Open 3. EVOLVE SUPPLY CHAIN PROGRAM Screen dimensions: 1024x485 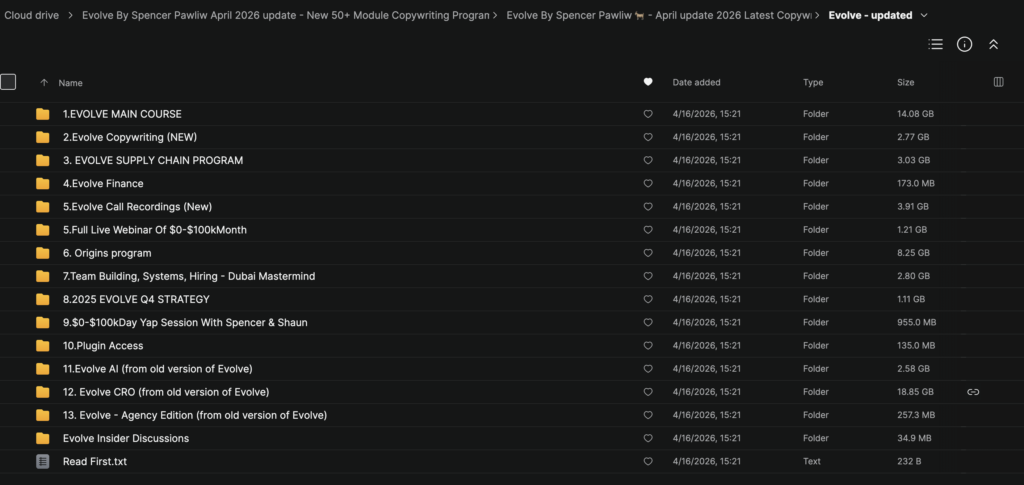153,161
